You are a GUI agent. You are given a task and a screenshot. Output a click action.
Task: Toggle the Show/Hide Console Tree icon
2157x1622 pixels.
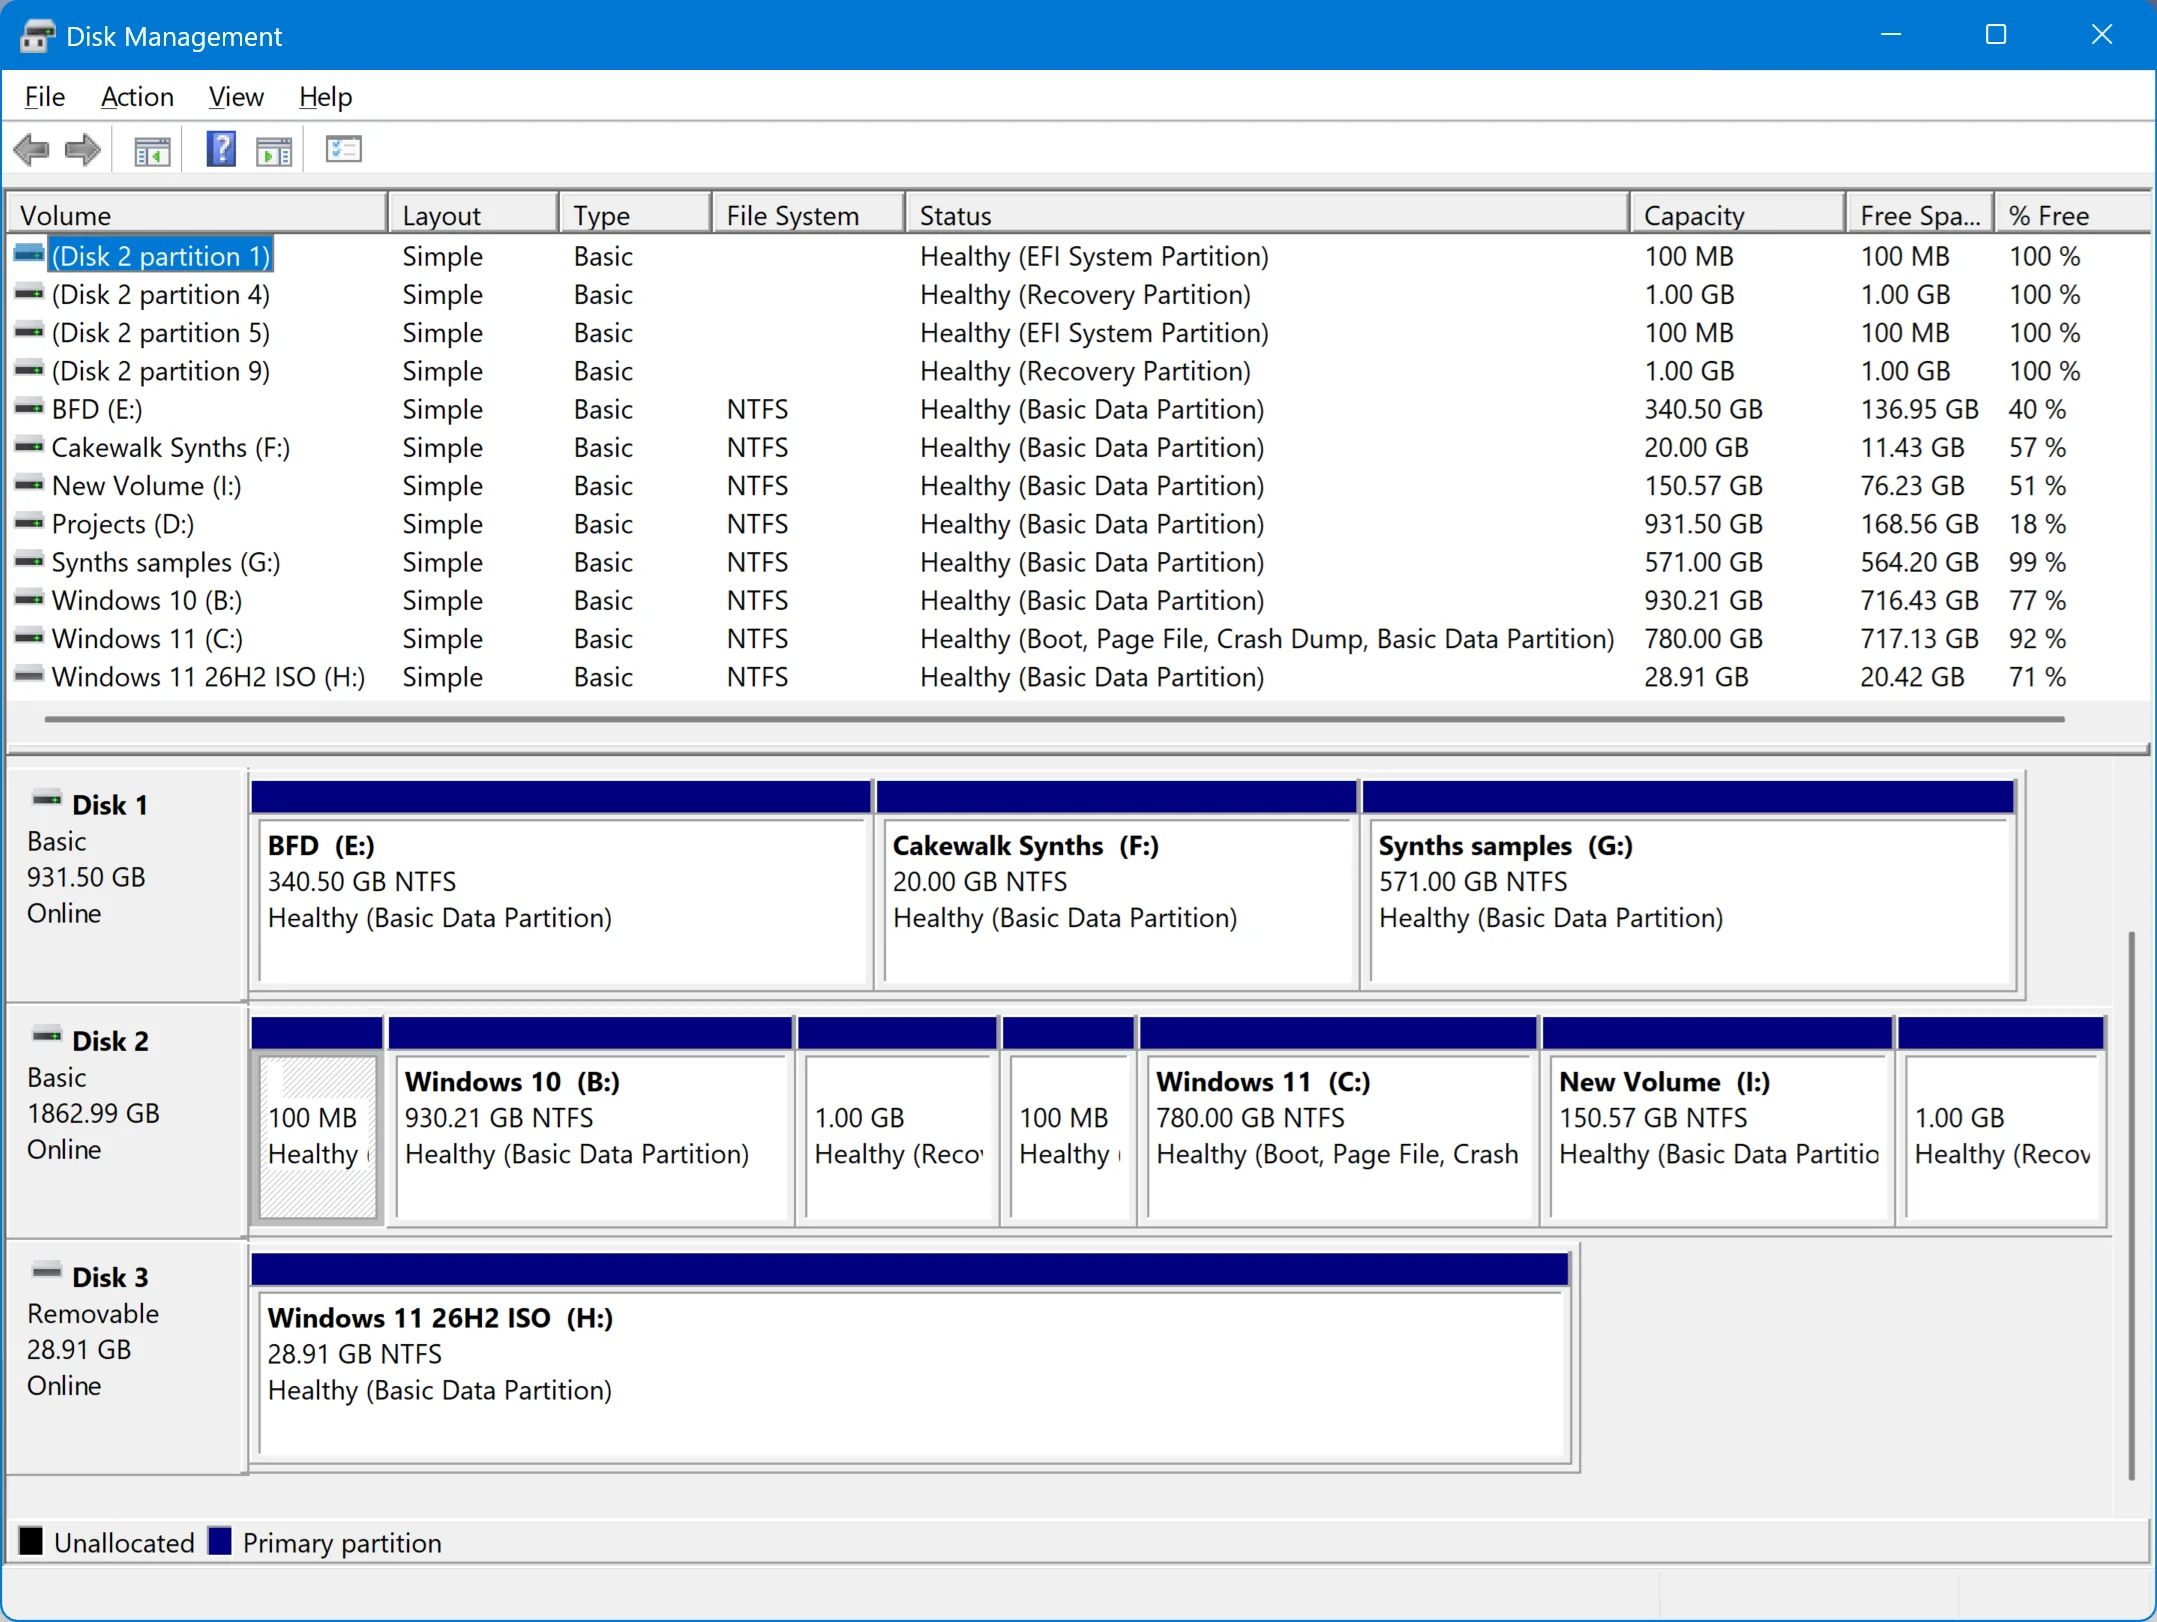[152, 151]
